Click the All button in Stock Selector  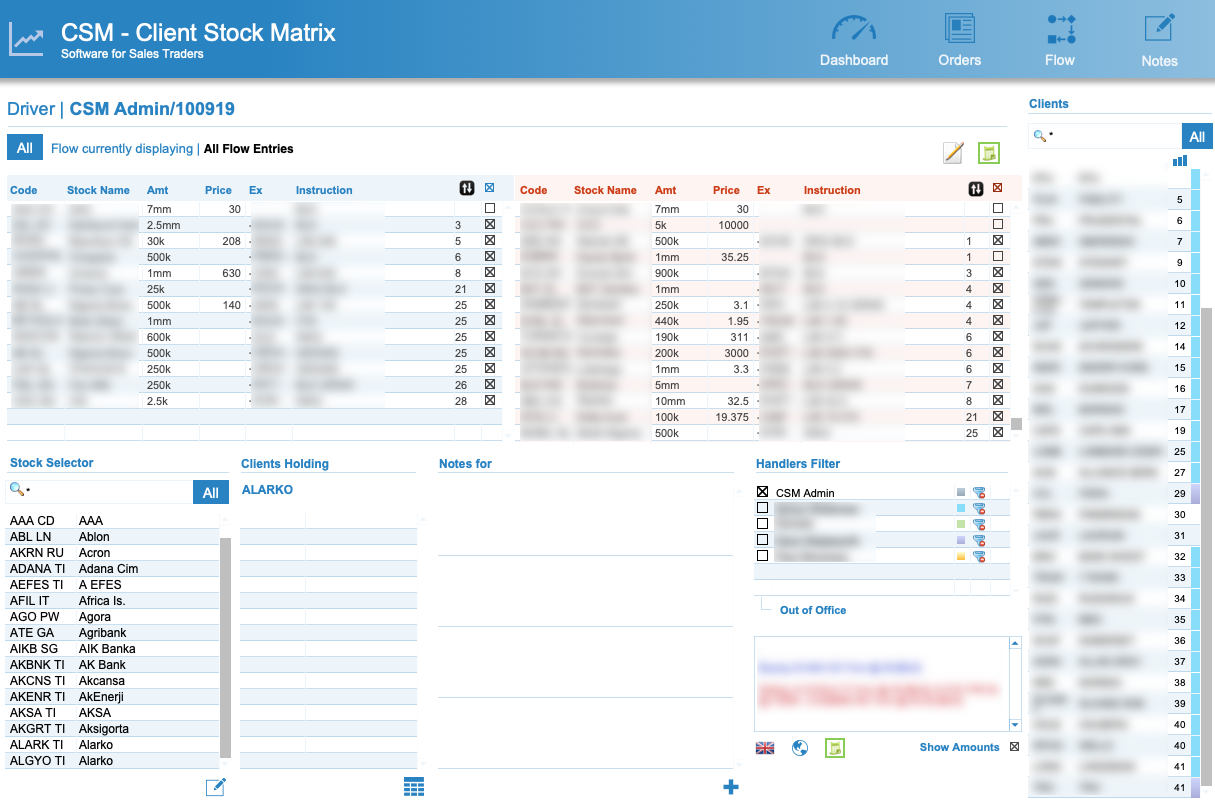pos(211,492)
